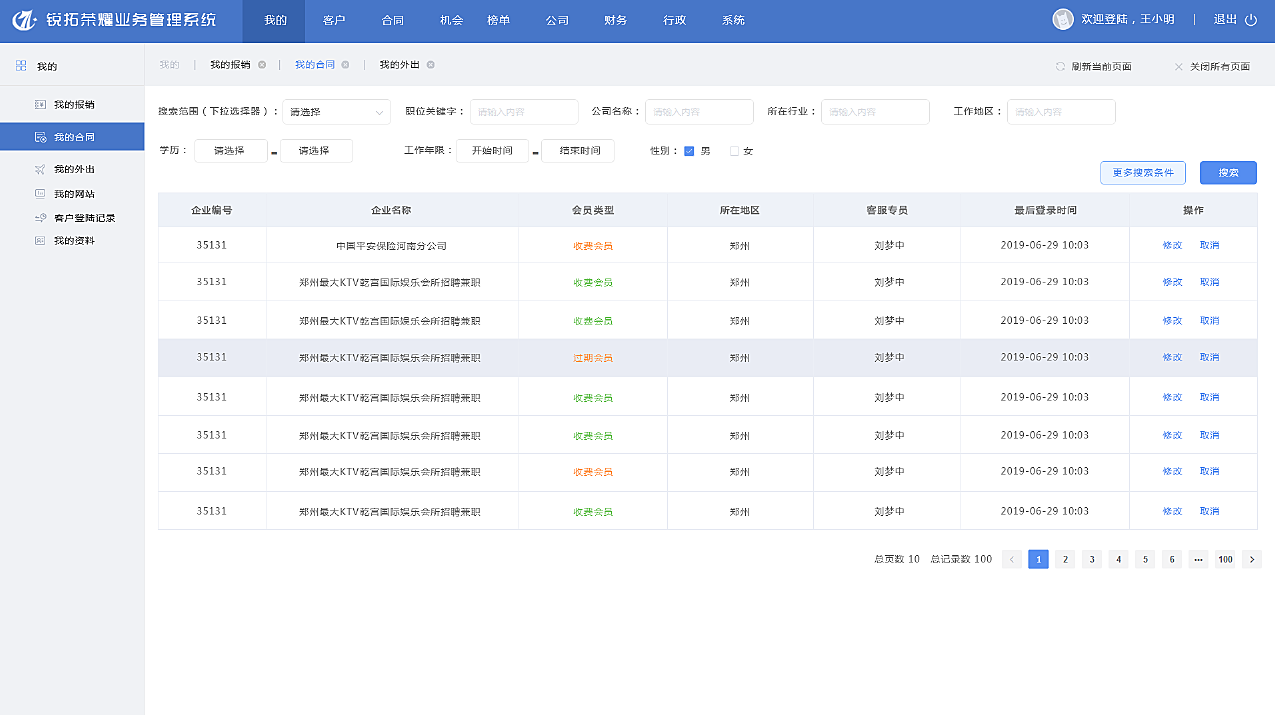Viewport: 1275px width, 715px height.
Task: Expand the first 学历 请选择 dropdown
Action: [x=230, y=150]
